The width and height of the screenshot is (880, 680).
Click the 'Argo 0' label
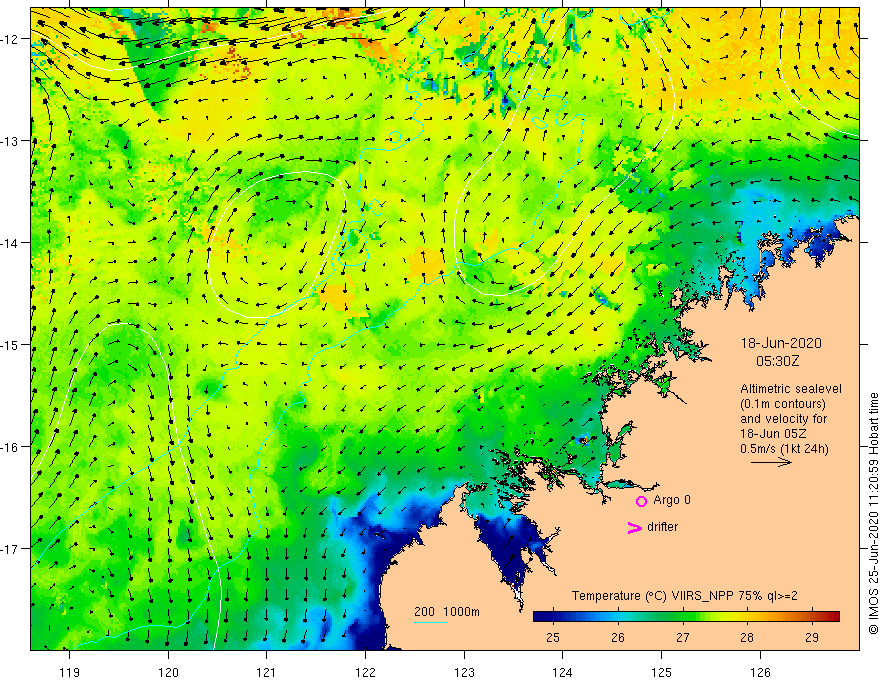point(672,500)
